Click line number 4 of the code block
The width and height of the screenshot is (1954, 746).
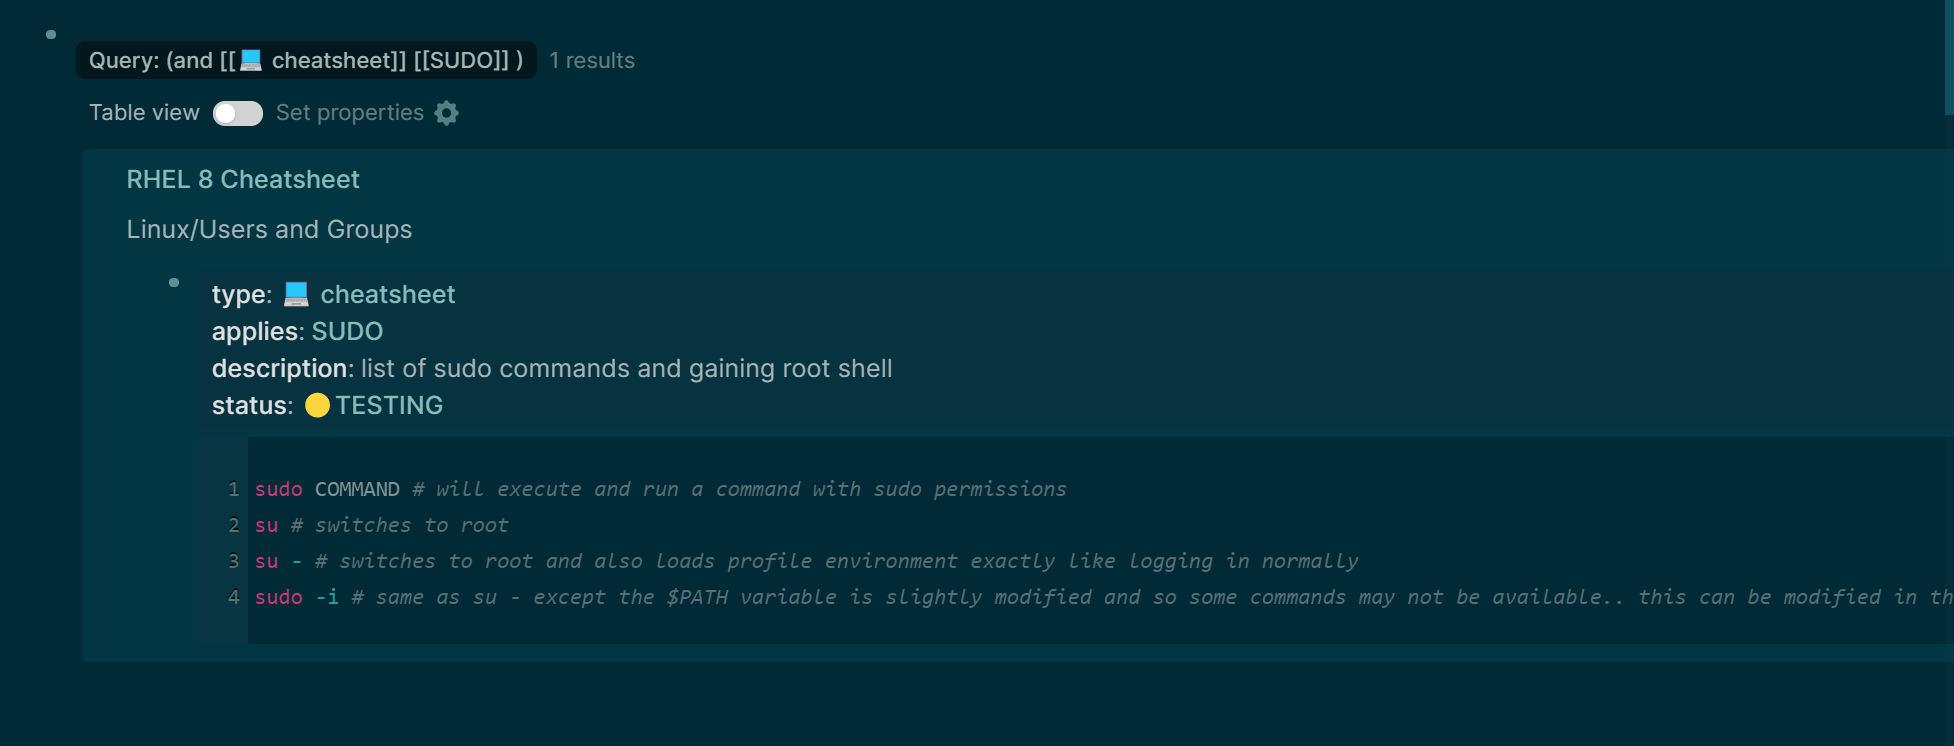click(234, 597)
